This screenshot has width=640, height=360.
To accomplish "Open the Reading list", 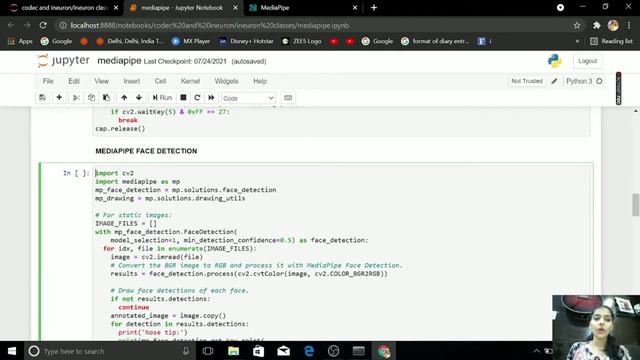I will pos(611,41).
